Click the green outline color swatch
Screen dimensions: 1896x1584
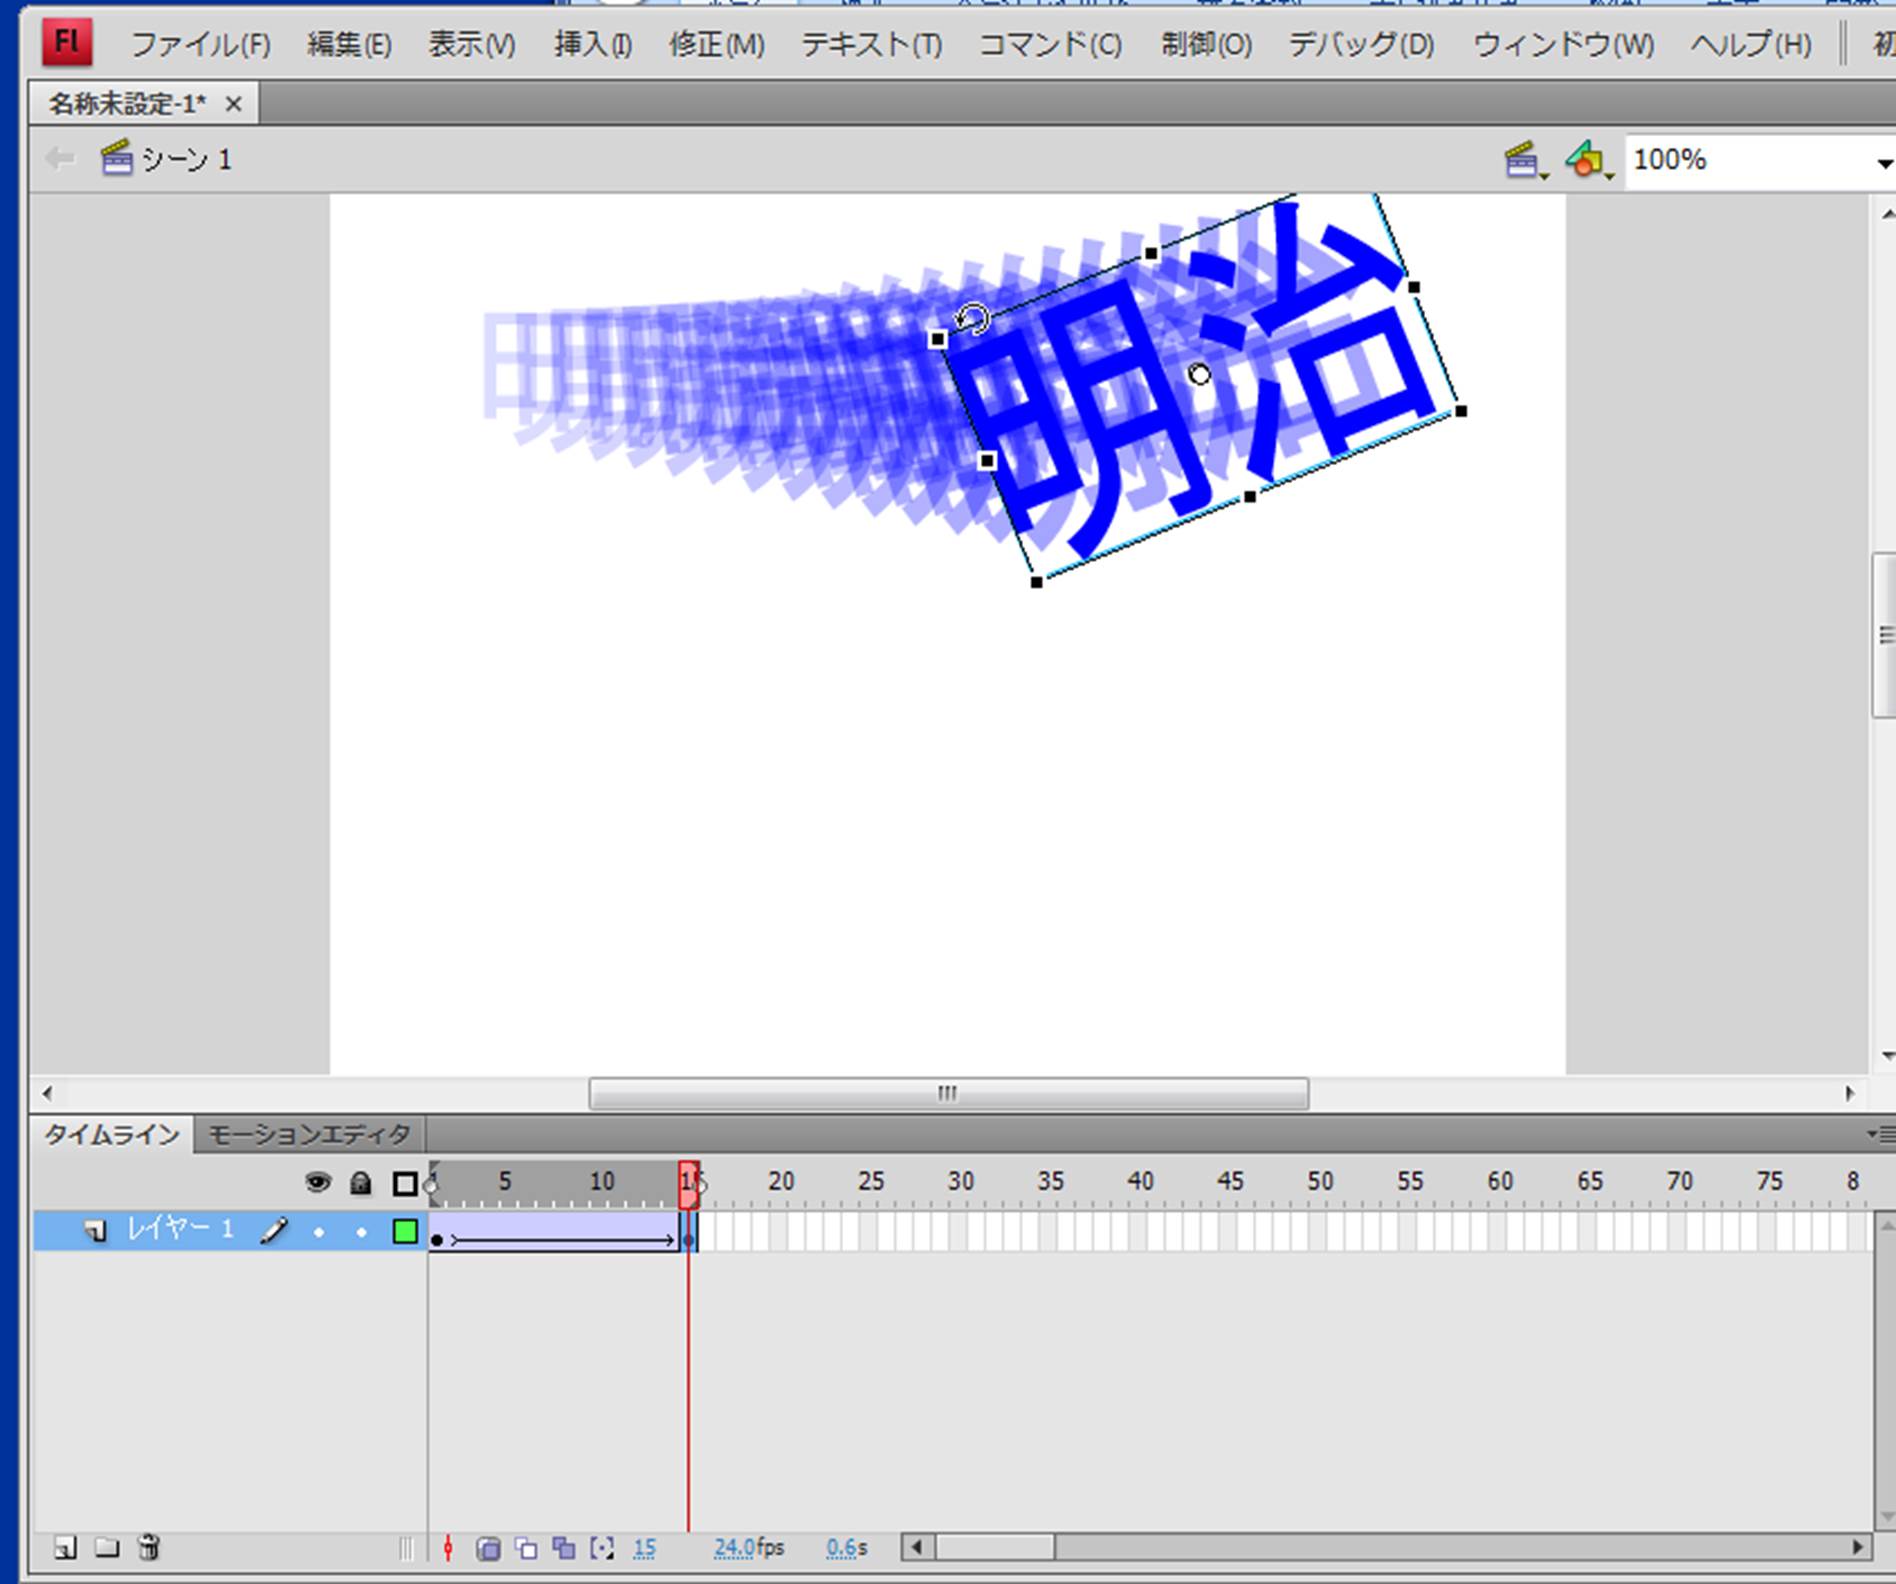click(x=405, y=1231)
